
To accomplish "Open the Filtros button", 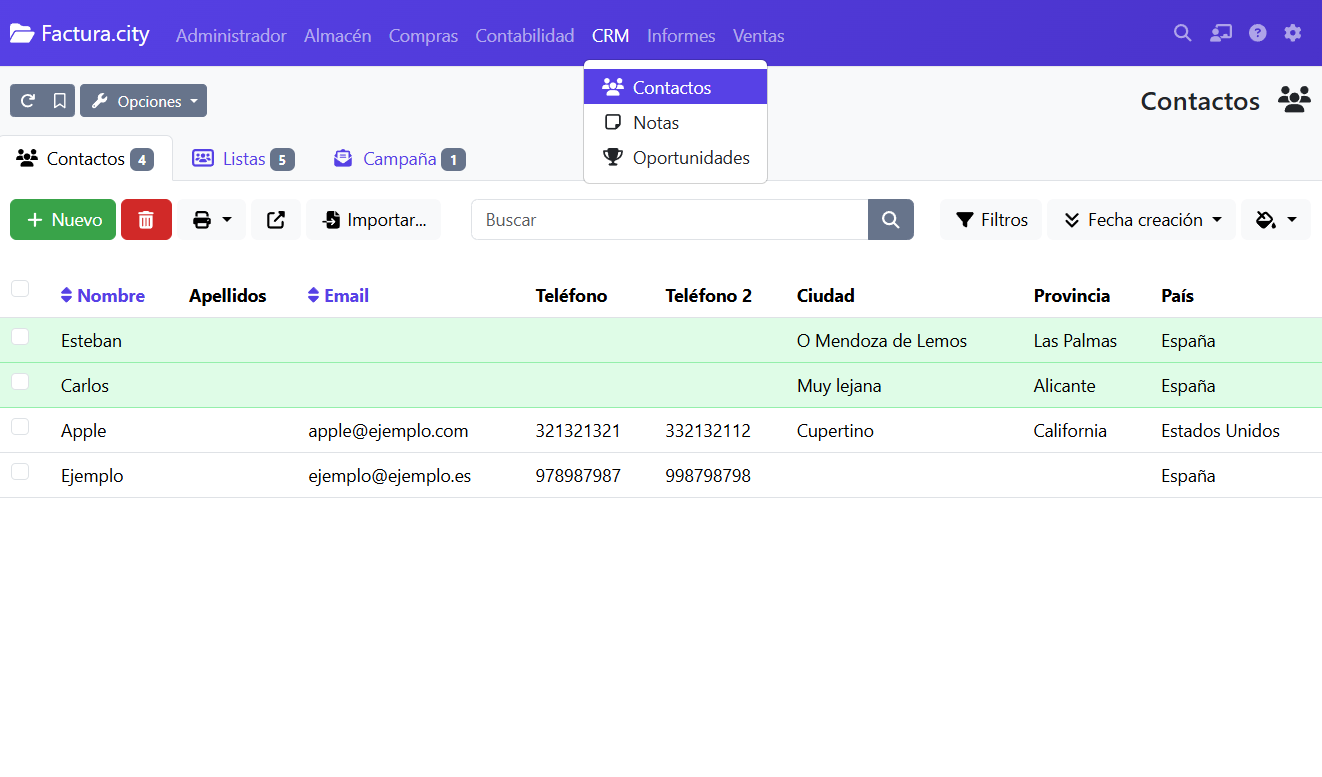I will (x=991, y=220).
